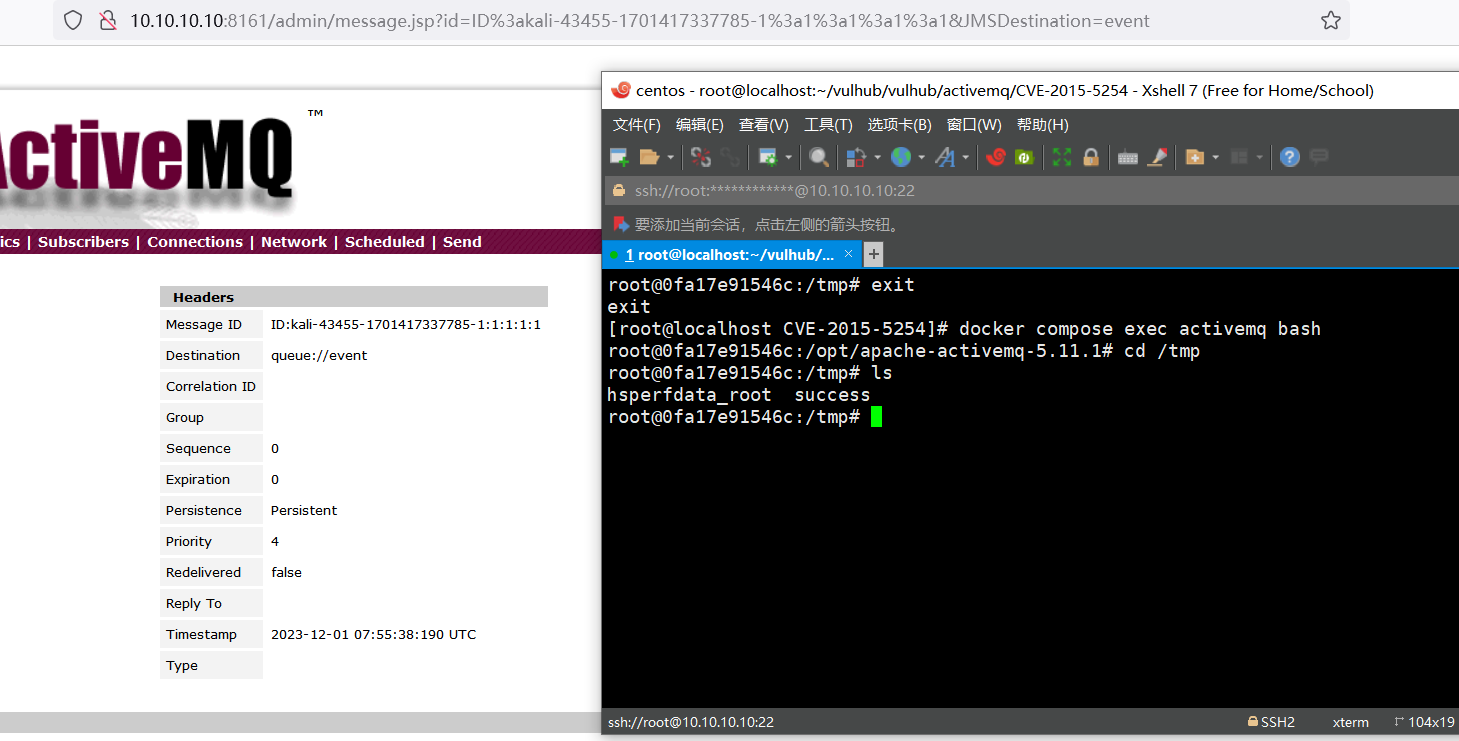Click the red-blue arrow add session icon
1459x741 pixels.
tap(621, 224)
